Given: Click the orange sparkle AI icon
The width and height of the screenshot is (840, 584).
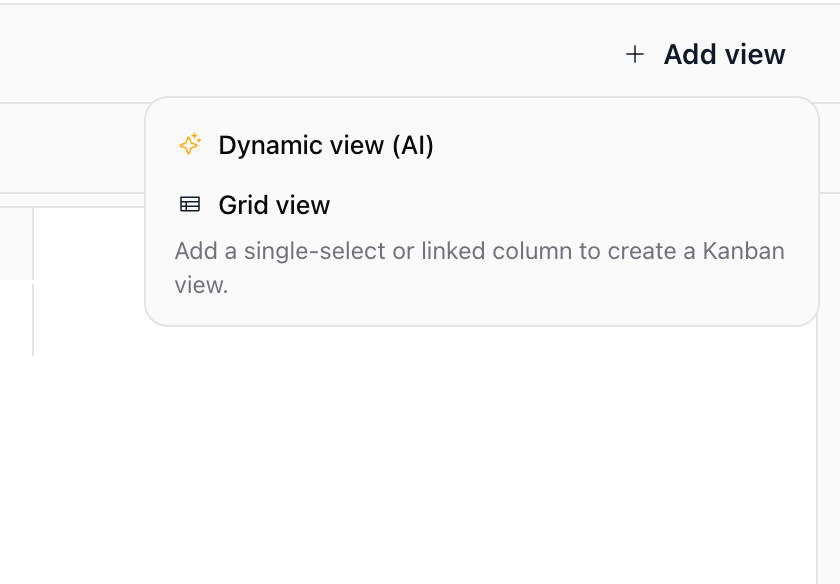Looking at the screenshot, I should 190,145.
